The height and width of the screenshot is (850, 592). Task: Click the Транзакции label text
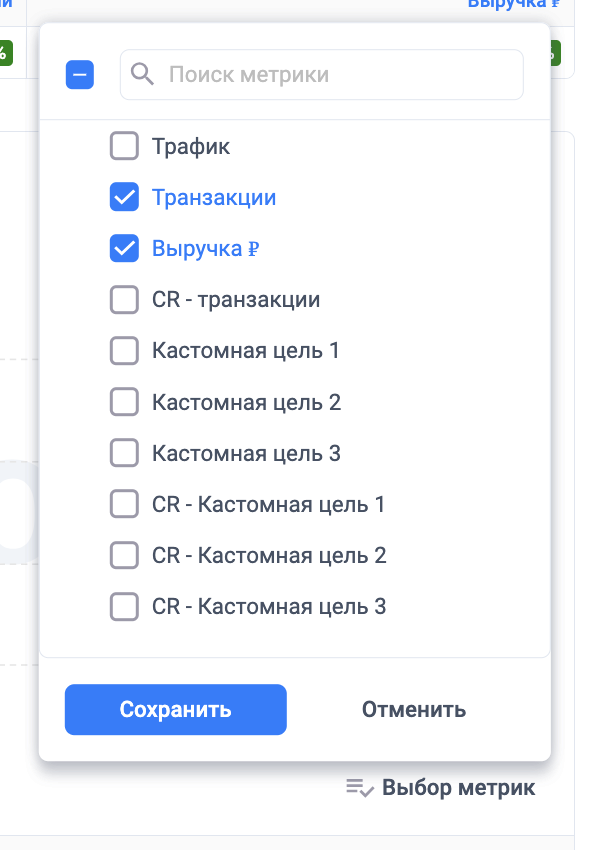[214, 197]
